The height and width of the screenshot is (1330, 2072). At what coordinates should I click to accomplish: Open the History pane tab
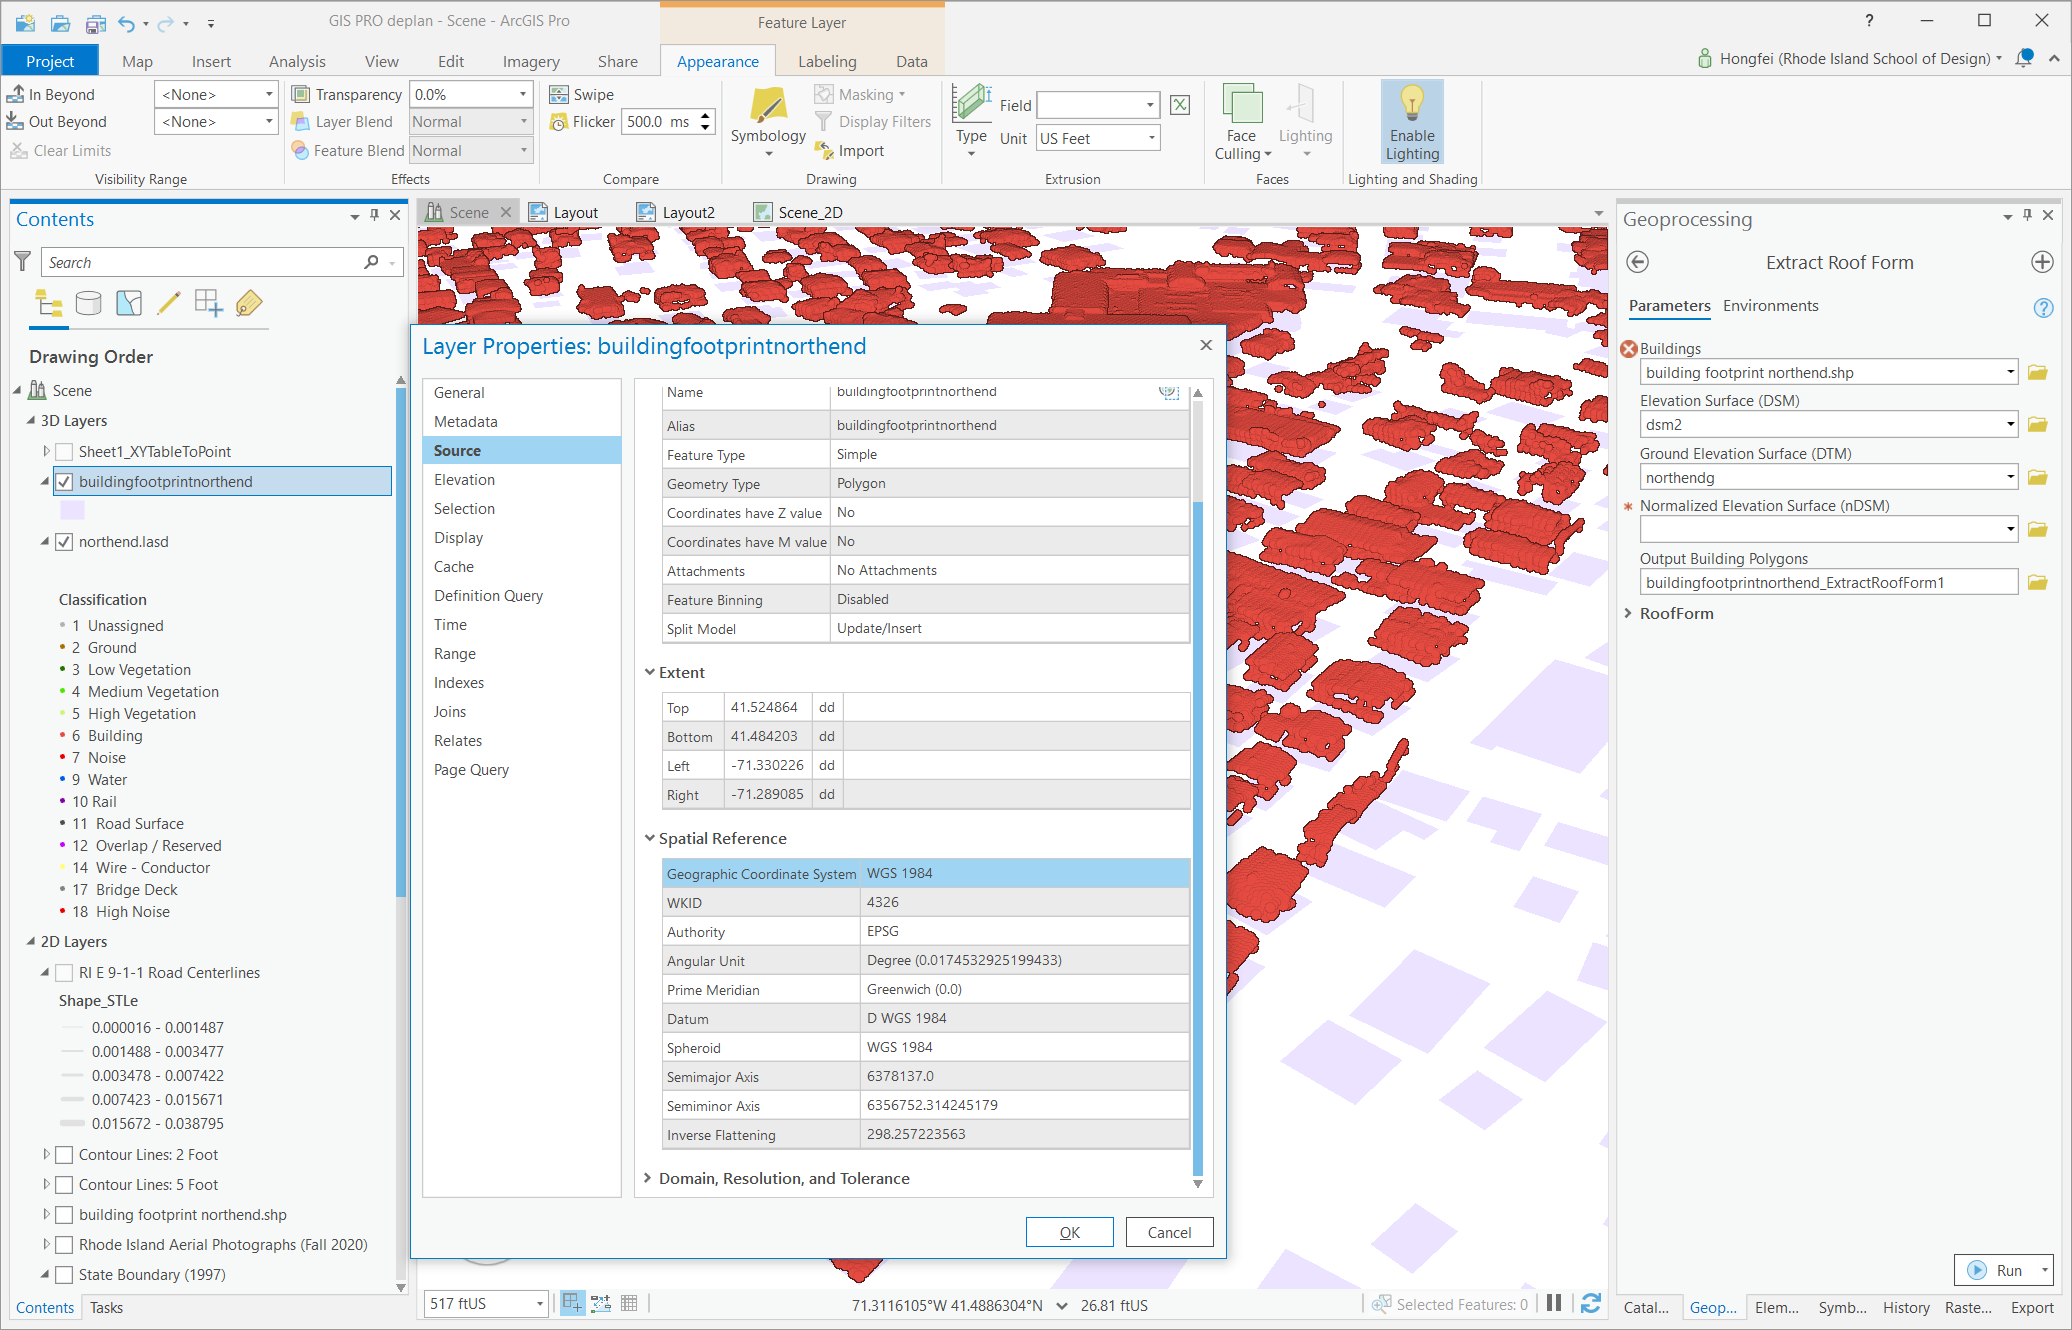click(1906, 1307)
